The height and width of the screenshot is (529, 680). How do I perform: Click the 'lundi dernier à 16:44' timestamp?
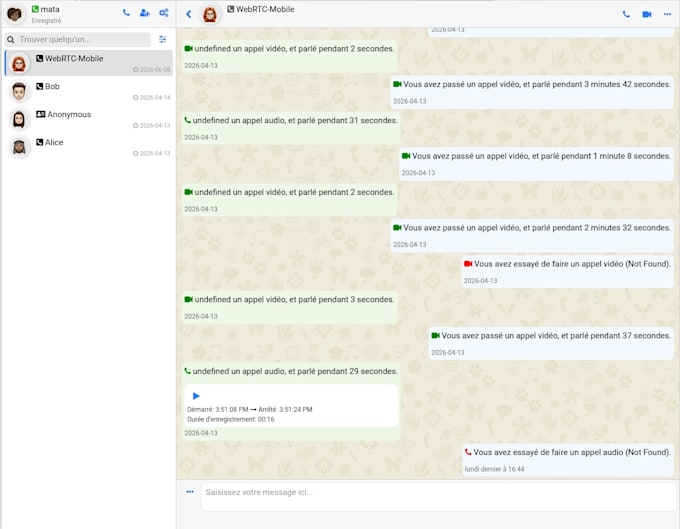[494, 469]
